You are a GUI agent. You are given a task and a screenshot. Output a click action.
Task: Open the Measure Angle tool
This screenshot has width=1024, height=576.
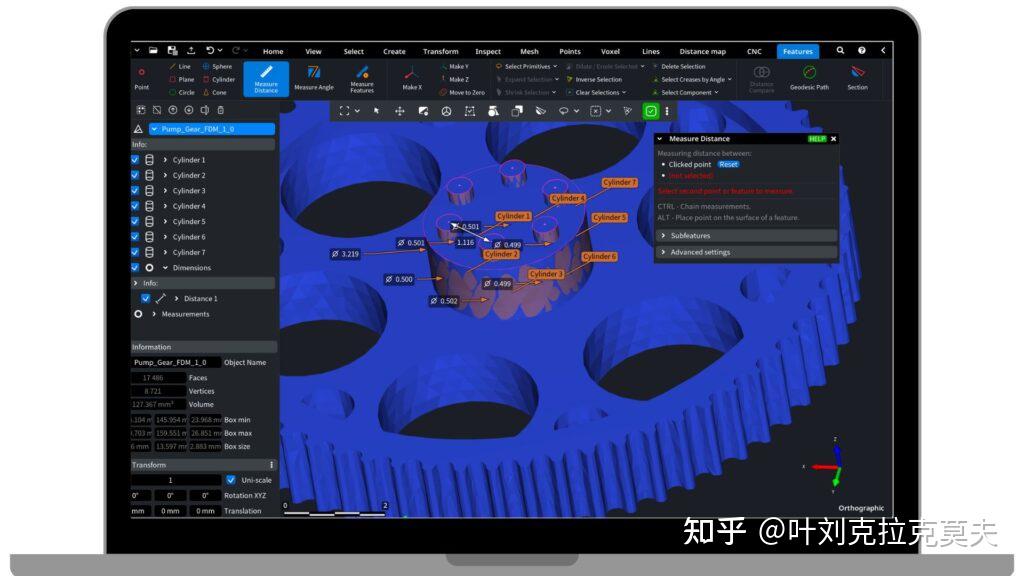(313, 78)
